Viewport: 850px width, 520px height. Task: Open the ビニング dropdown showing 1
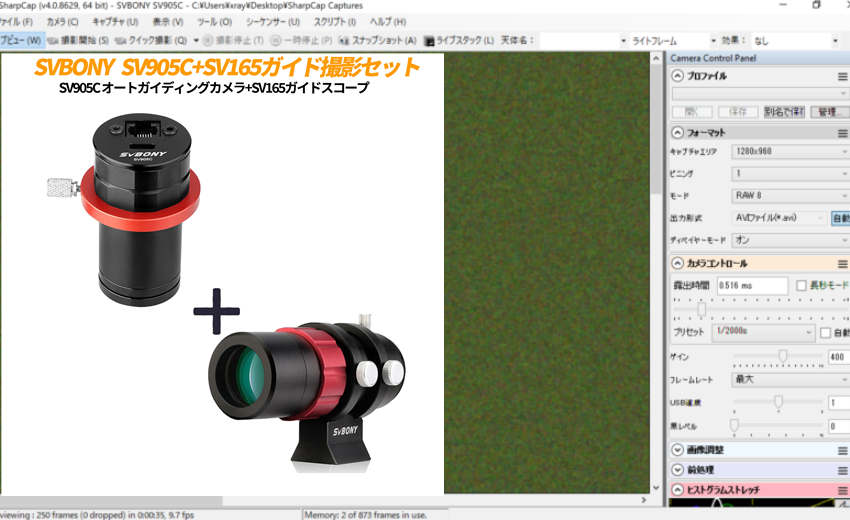tap(790, 174)
